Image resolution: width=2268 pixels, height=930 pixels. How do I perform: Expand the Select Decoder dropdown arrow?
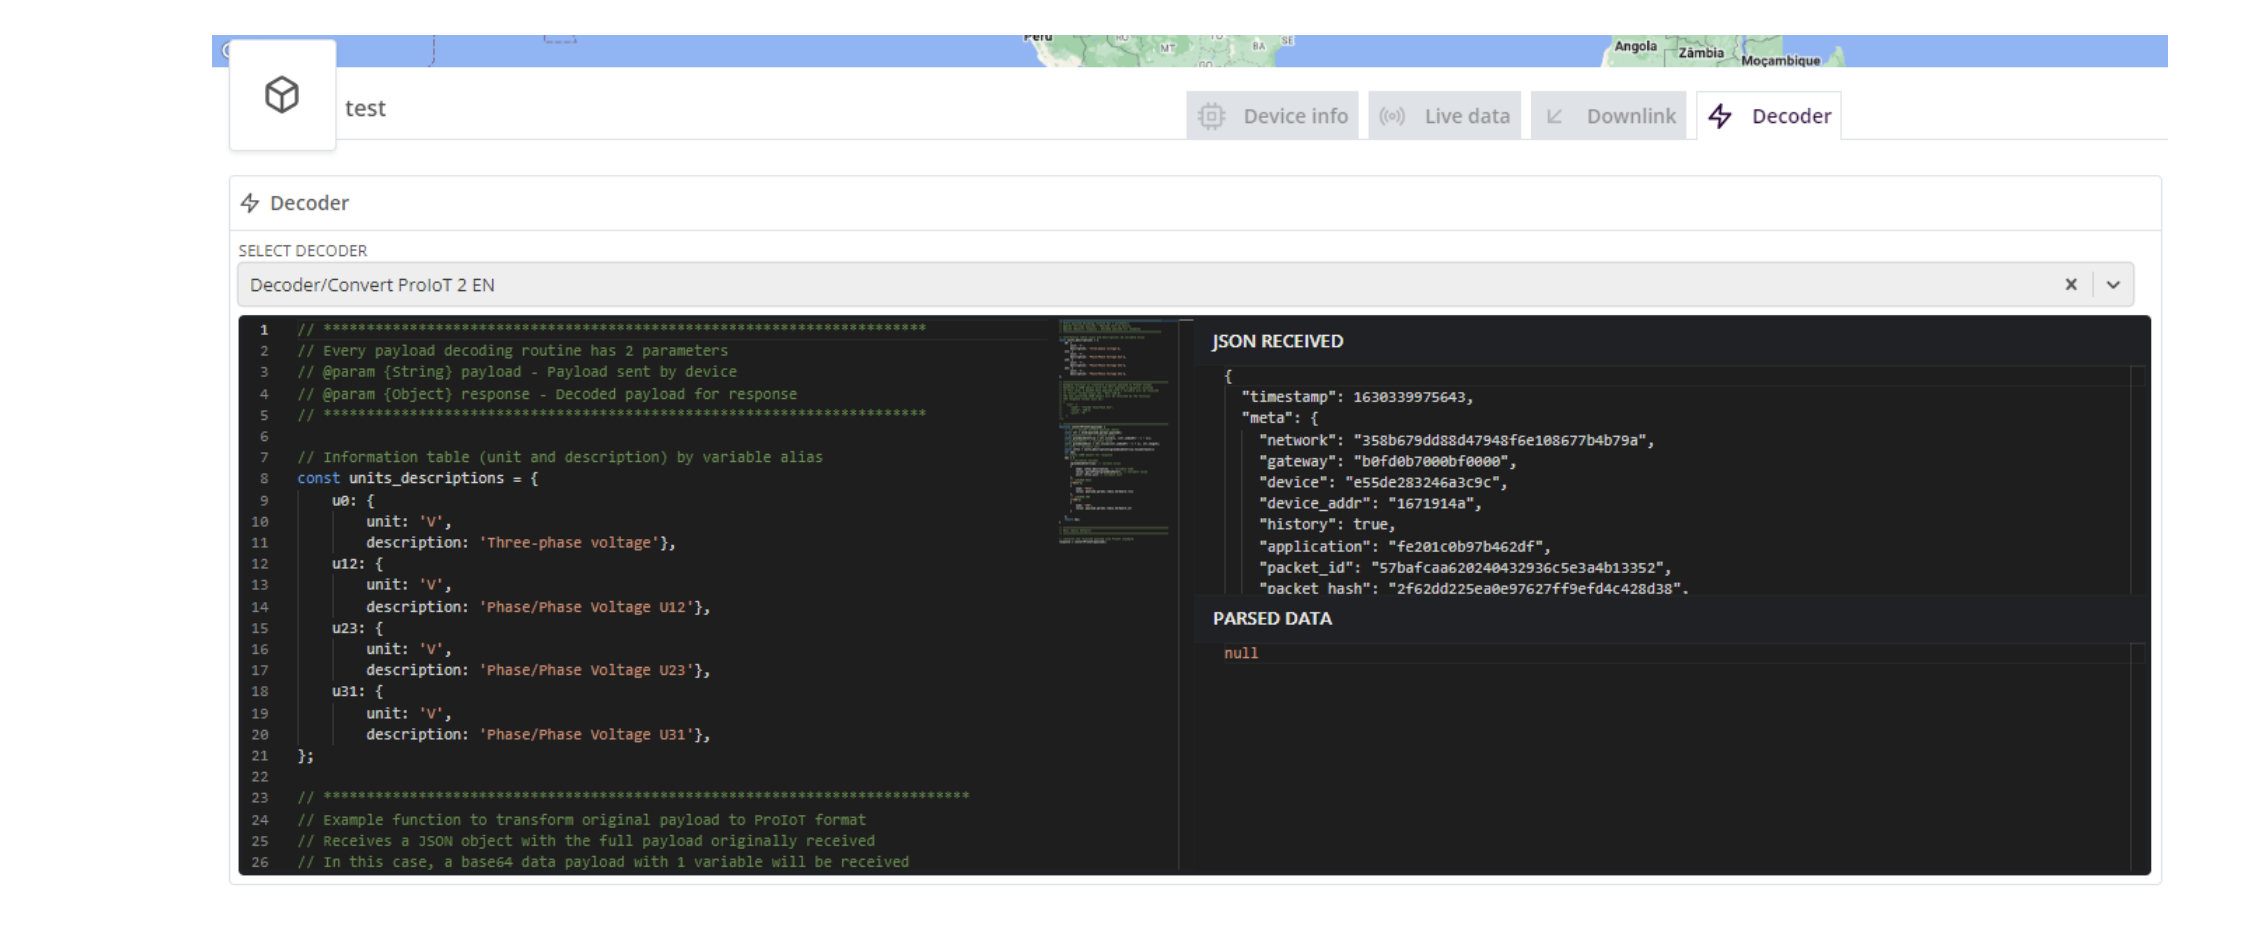[x=2113, y=285]
